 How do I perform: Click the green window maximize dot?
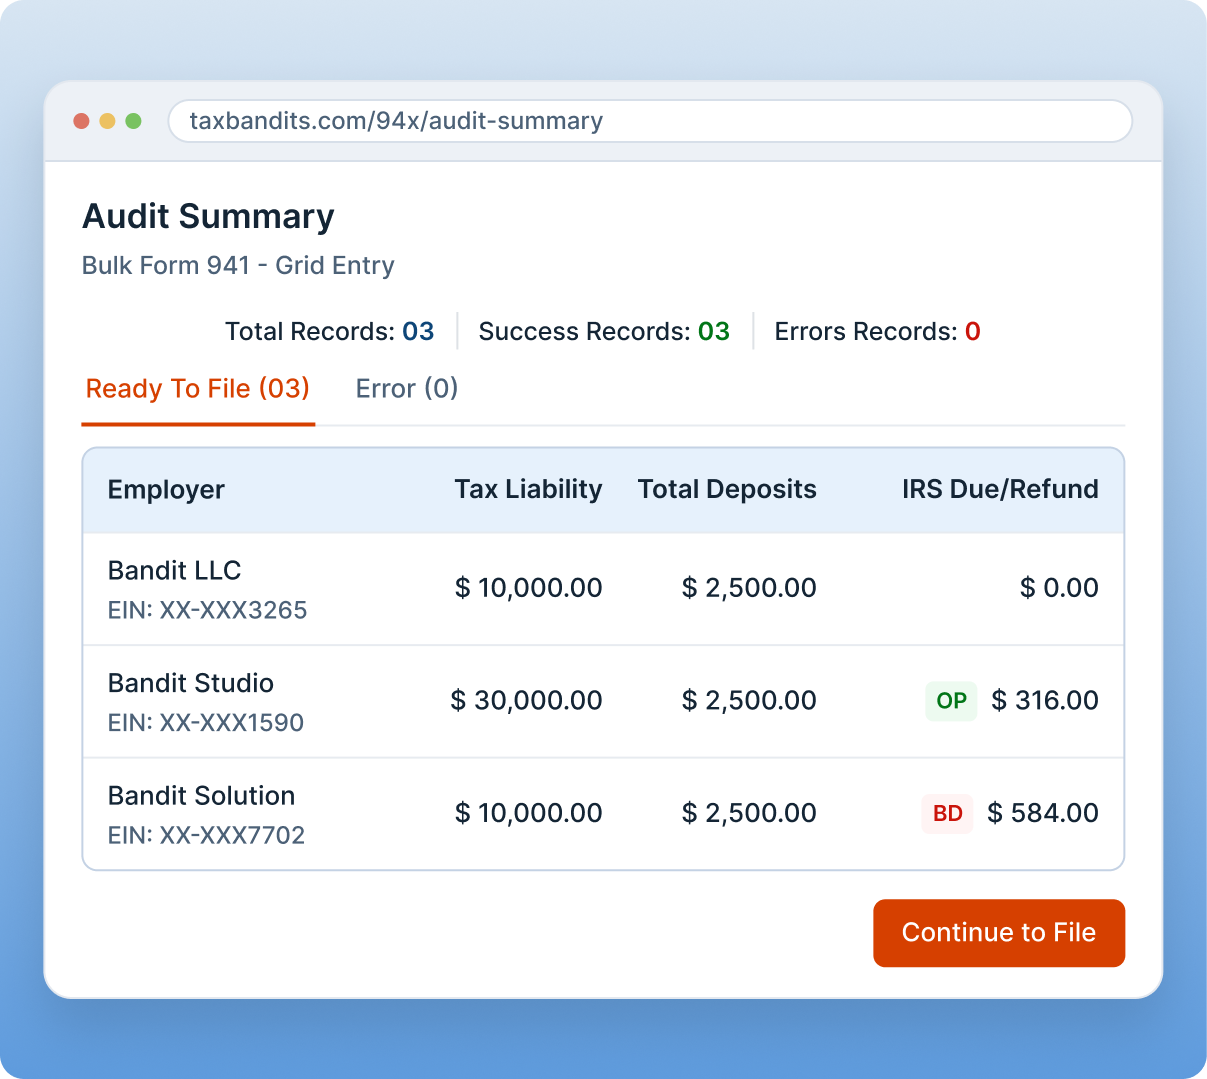click(133, 121)
